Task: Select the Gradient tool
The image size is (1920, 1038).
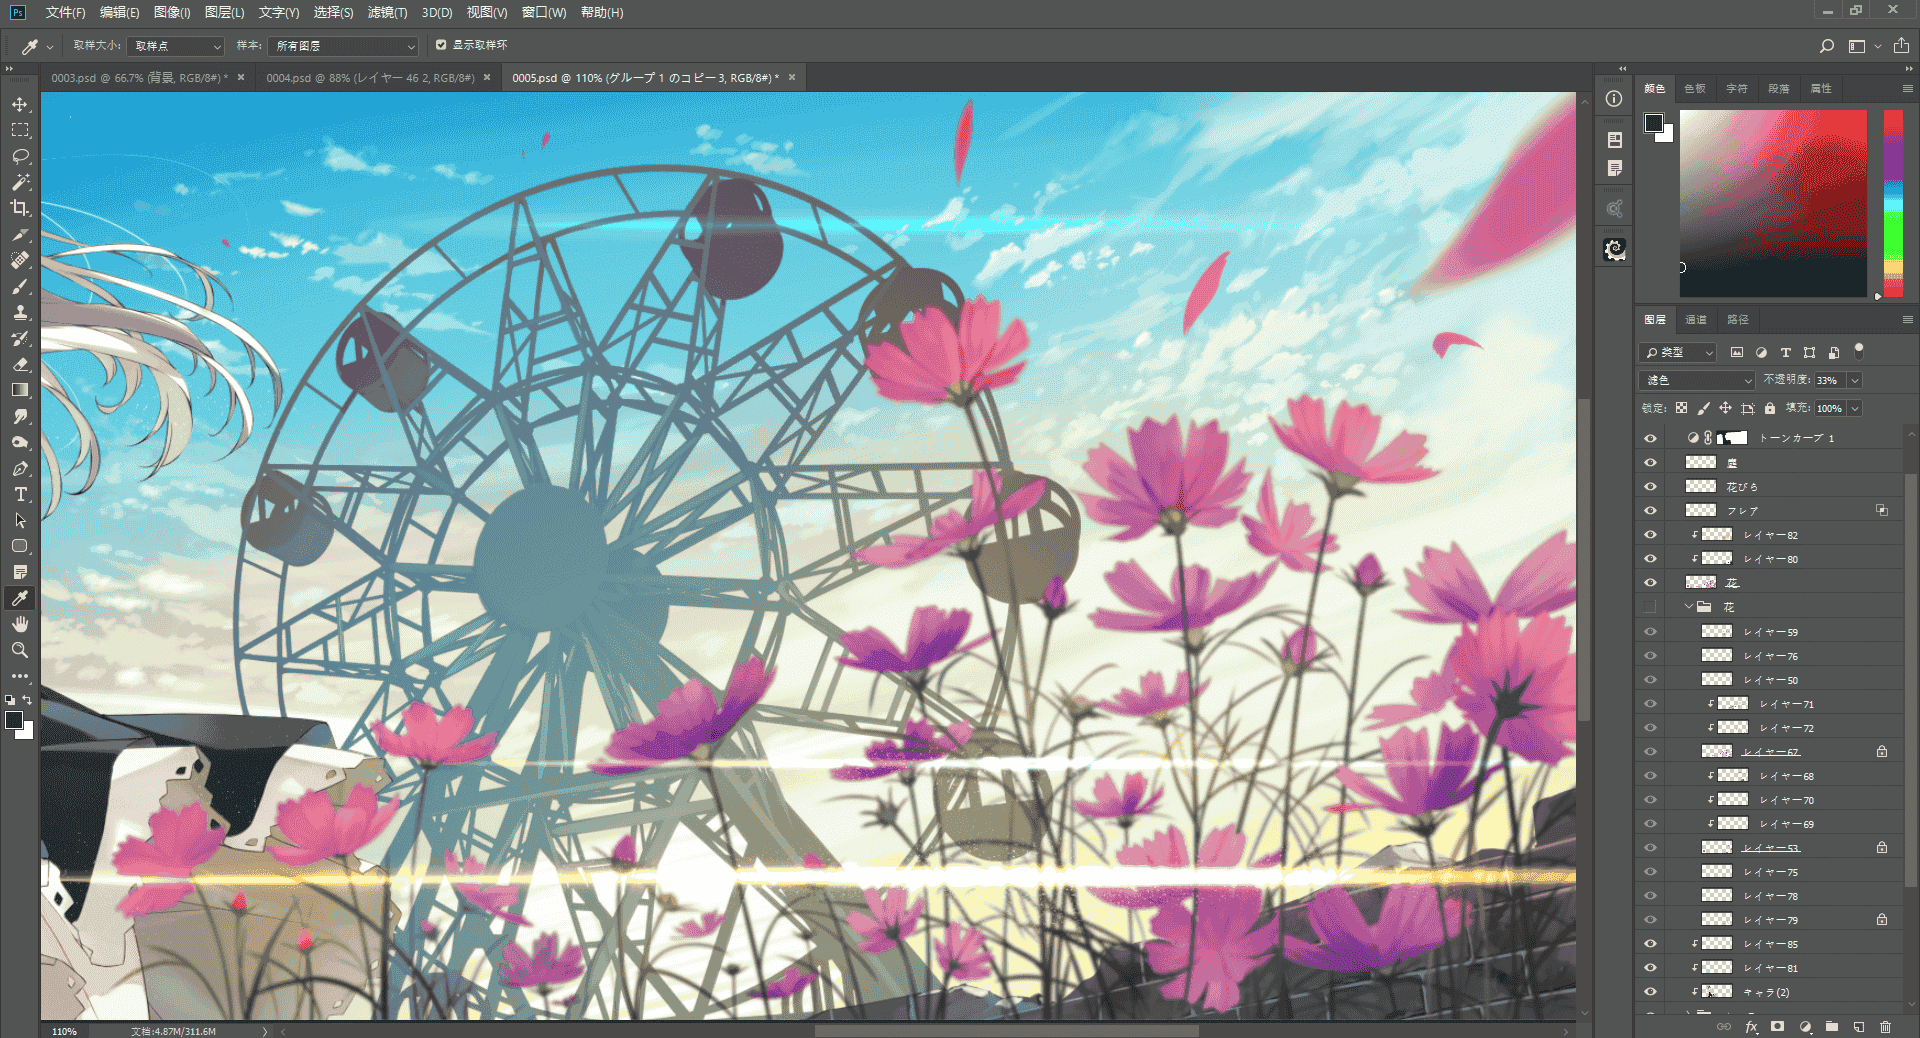Action: 20,391
